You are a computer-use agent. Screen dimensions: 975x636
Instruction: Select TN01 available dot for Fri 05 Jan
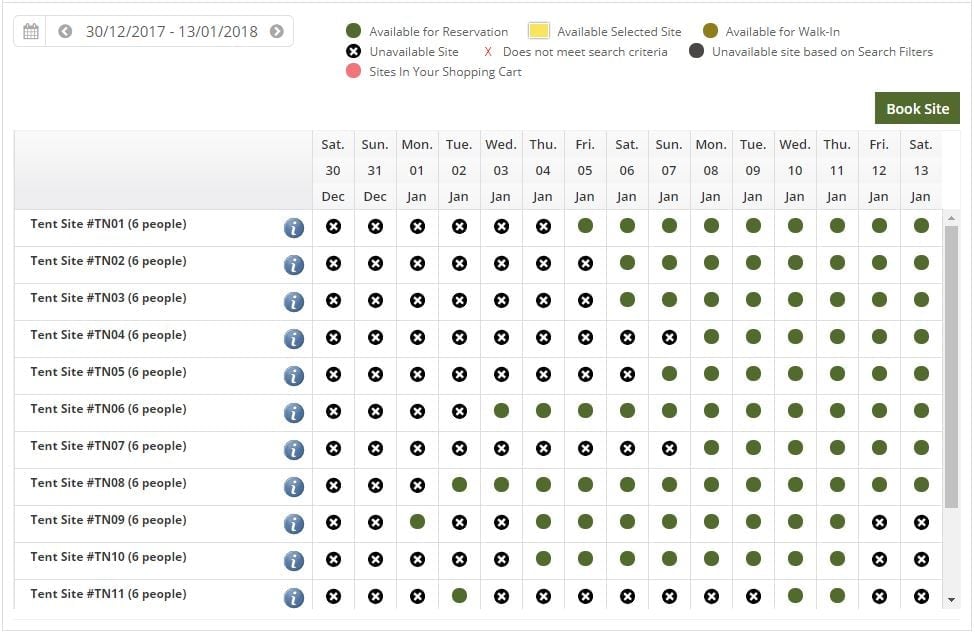(585, 226)
